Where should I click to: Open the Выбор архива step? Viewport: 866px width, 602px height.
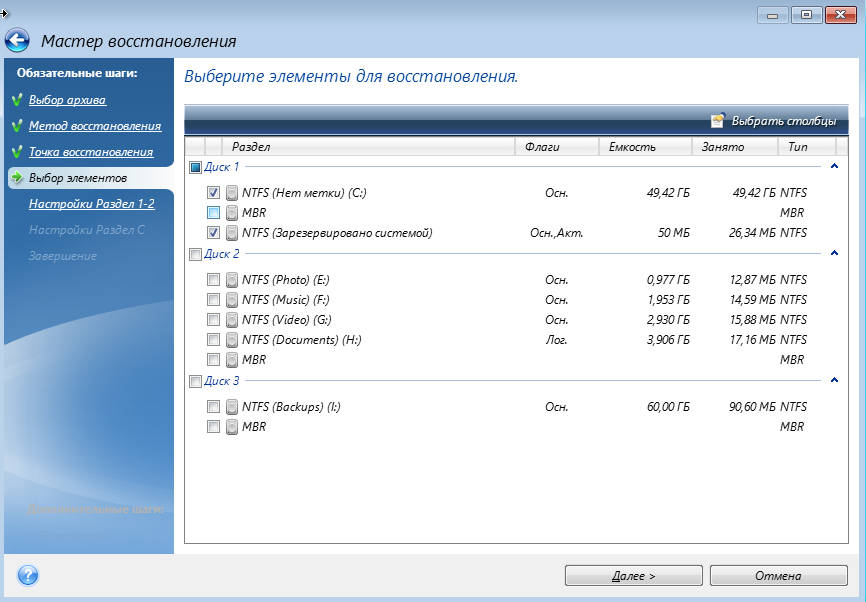pyautogui.click(x=67, y=100)
